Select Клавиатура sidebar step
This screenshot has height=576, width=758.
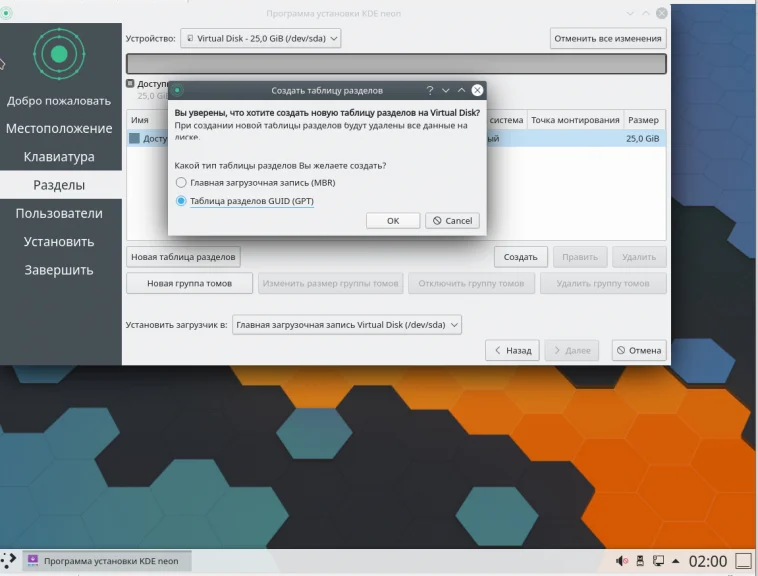pyautogui.click(x=59, y=157)
